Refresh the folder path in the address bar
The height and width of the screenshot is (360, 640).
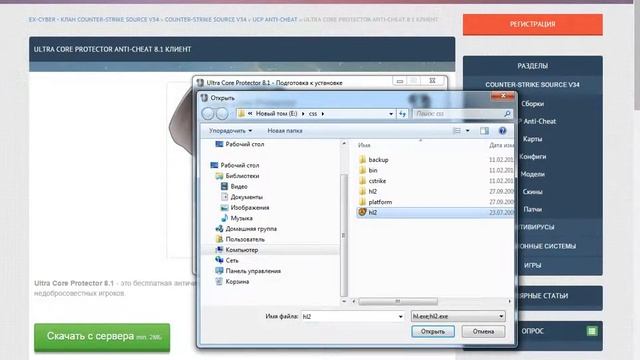(402, 114)
